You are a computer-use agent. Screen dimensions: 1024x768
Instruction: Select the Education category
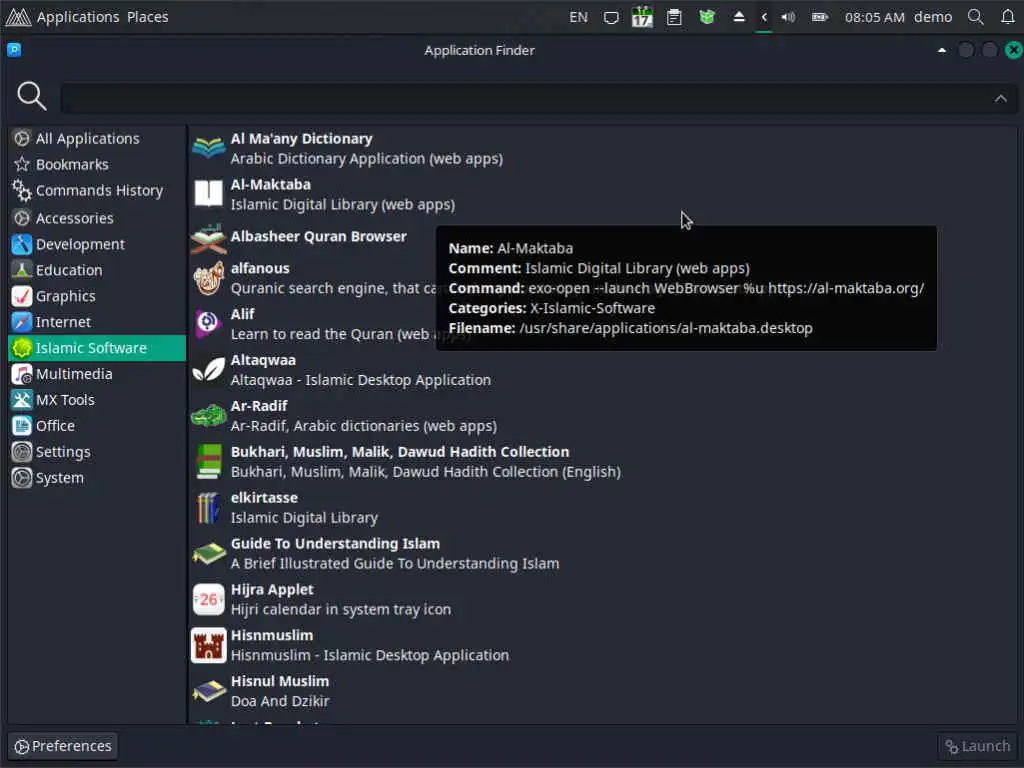pos(97,270)
